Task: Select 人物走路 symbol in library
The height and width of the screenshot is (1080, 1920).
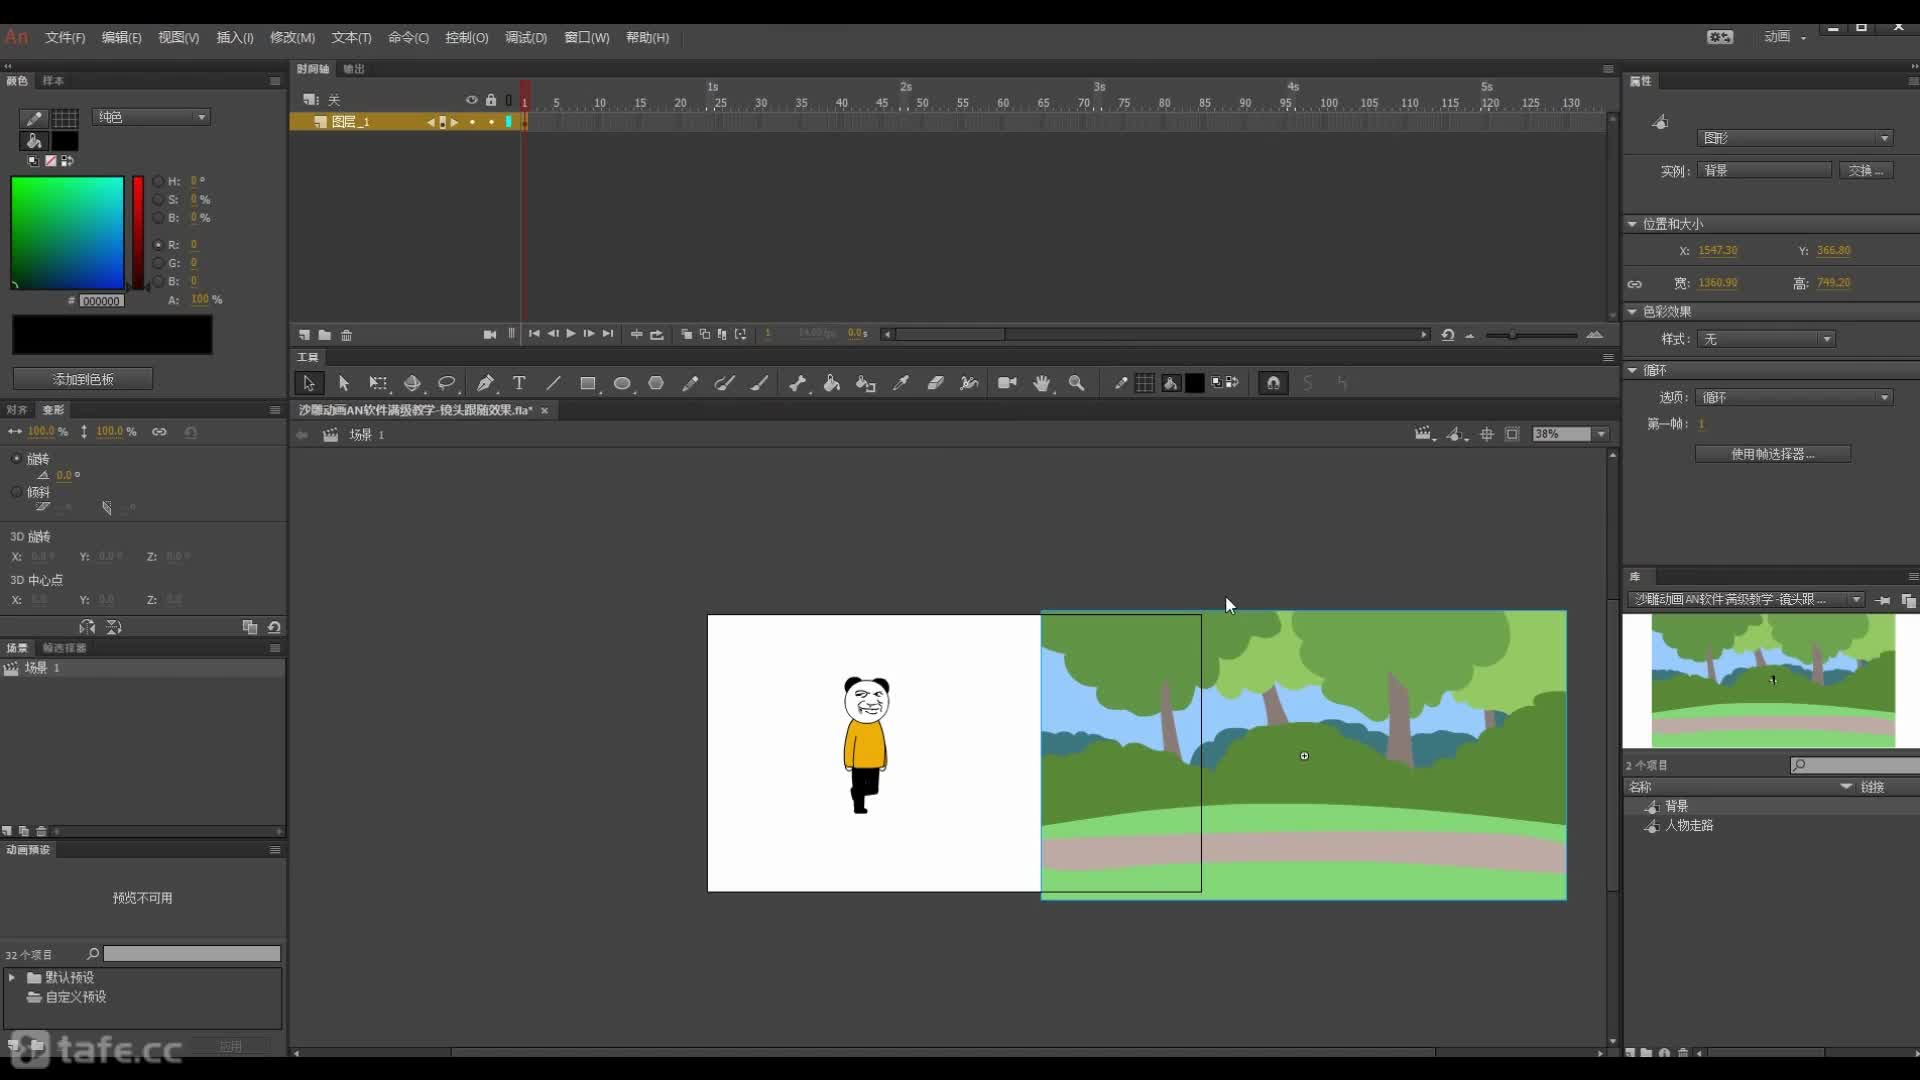Action: point(1689,826)
